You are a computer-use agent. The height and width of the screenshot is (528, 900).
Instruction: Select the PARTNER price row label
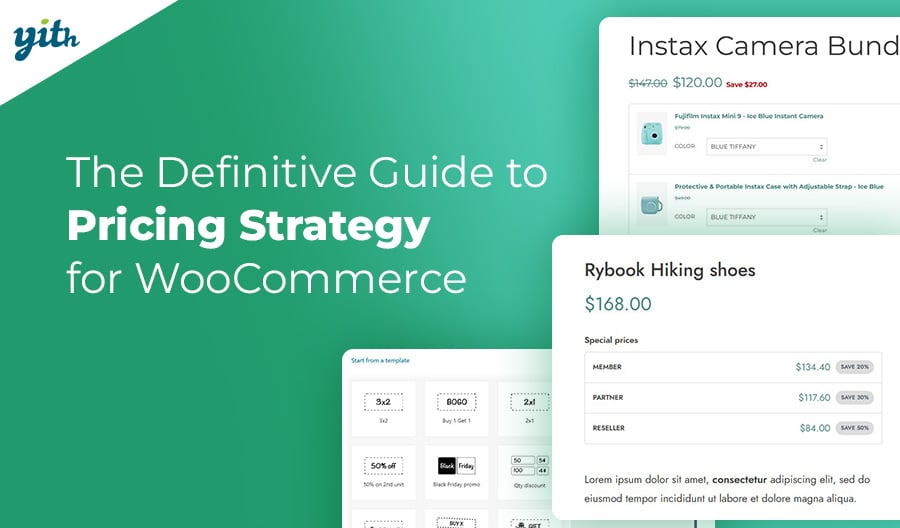point(607,397)
